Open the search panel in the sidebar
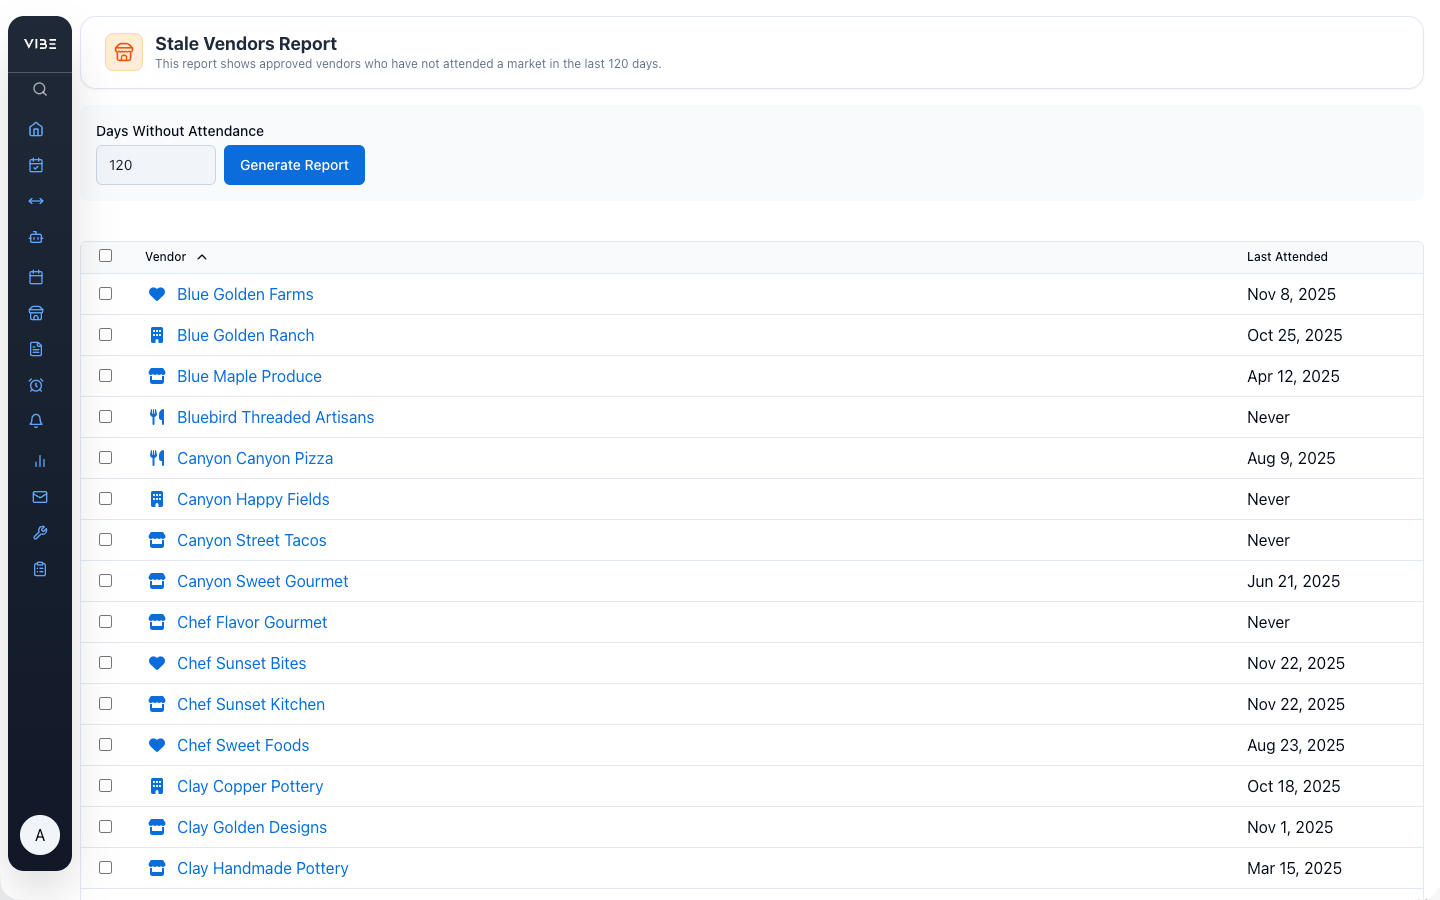Viewport: 1440px width, 900px height. point(39,89)
